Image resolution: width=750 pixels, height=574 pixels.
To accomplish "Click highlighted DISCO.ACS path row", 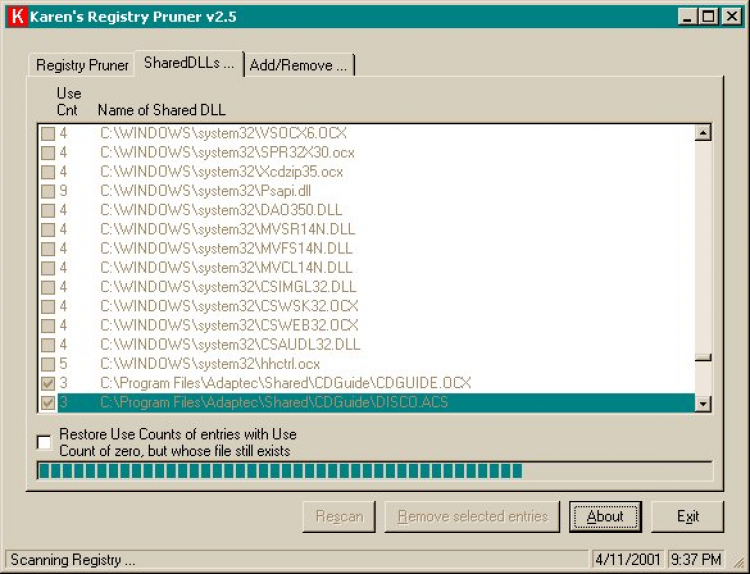I will 376,403.
